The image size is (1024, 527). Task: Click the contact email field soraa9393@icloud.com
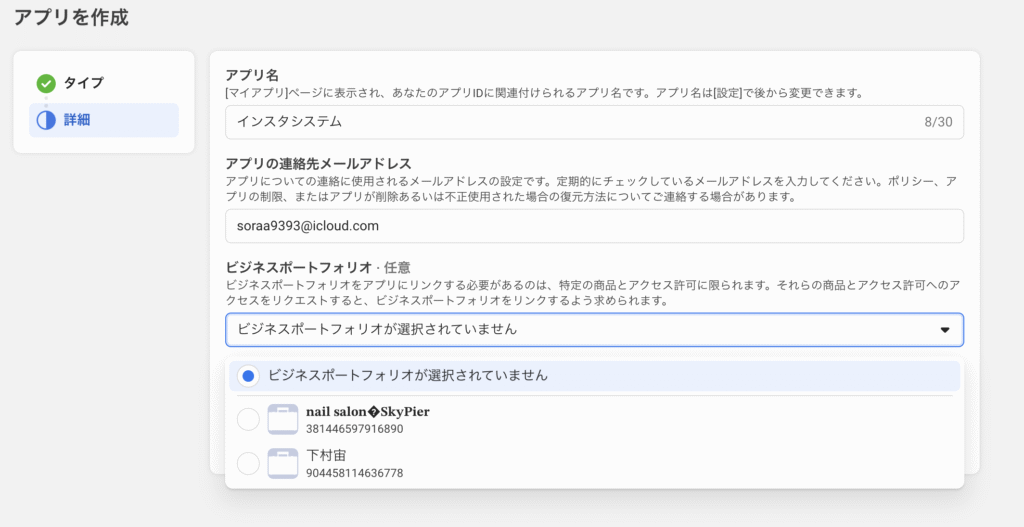[594, 226]
